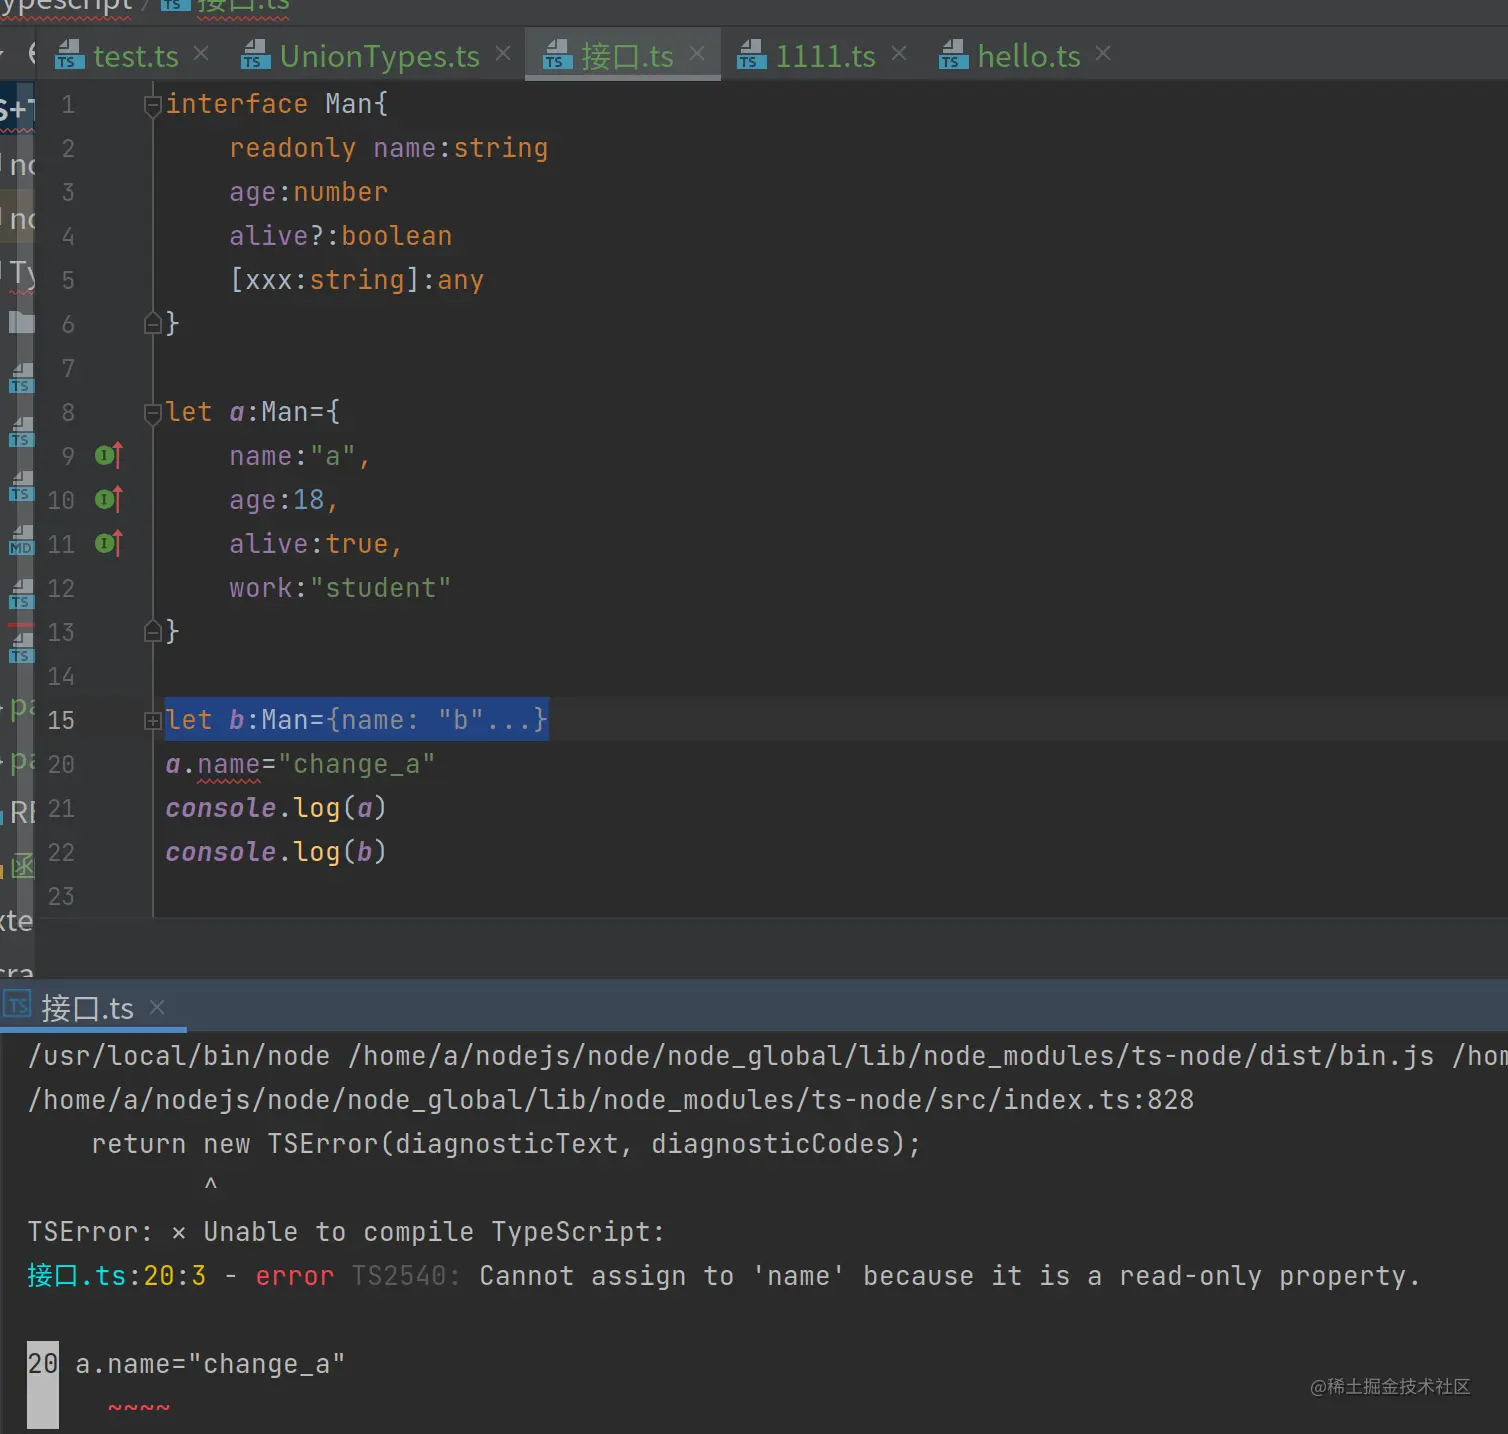
Task: Click the alive?:boolean declaration
Action: pos(340,236)
